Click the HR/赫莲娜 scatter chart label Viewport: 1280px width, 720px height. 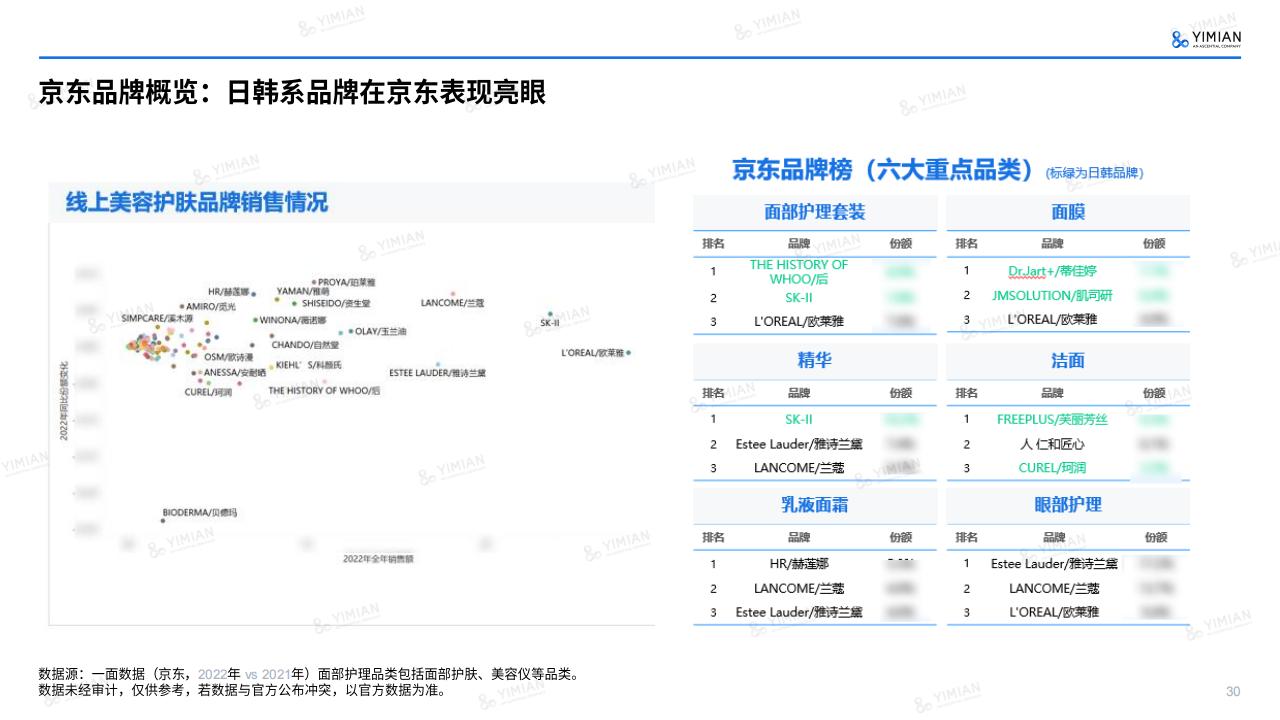228,291
